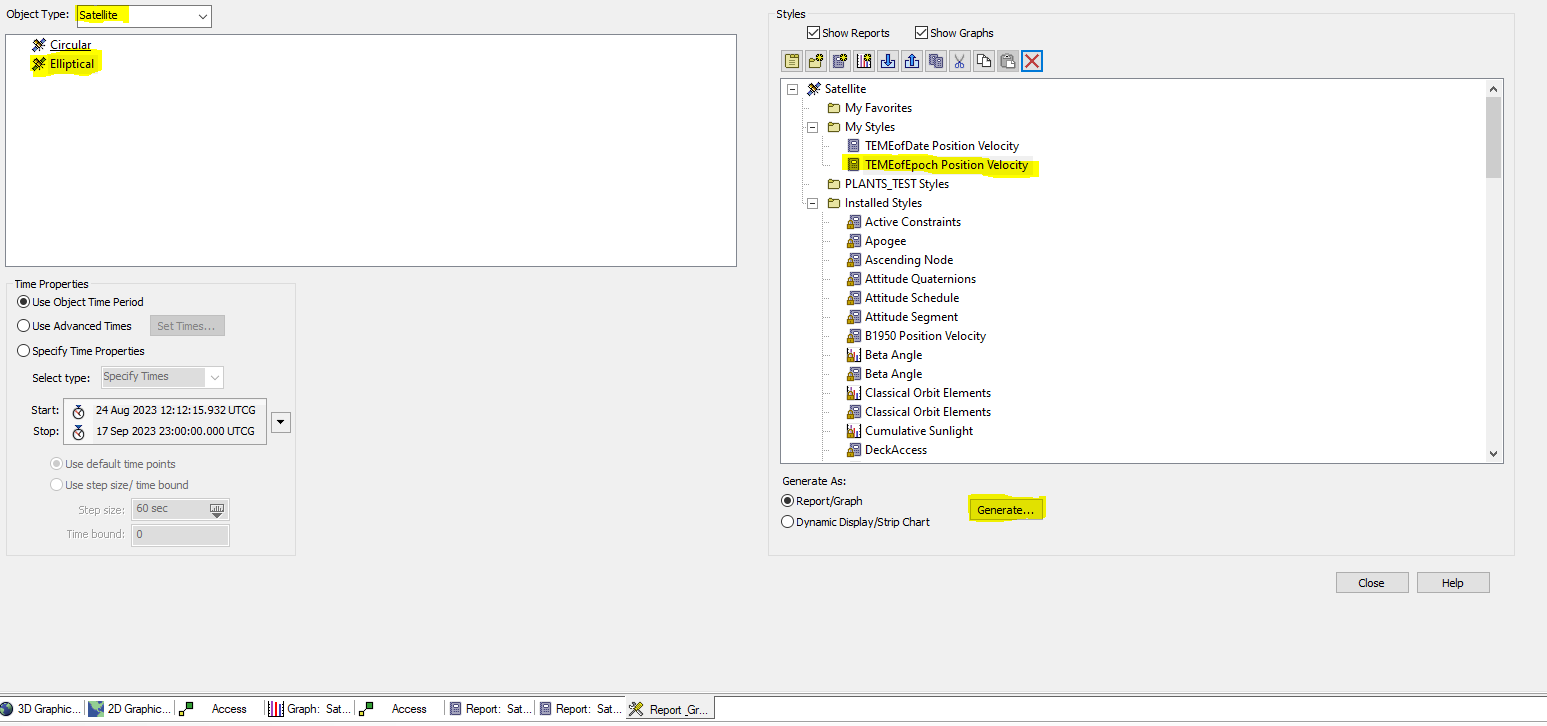Select the Attitude Schedule style
Viewport: 1547px width, 726px height.
(x=912, y=298)
